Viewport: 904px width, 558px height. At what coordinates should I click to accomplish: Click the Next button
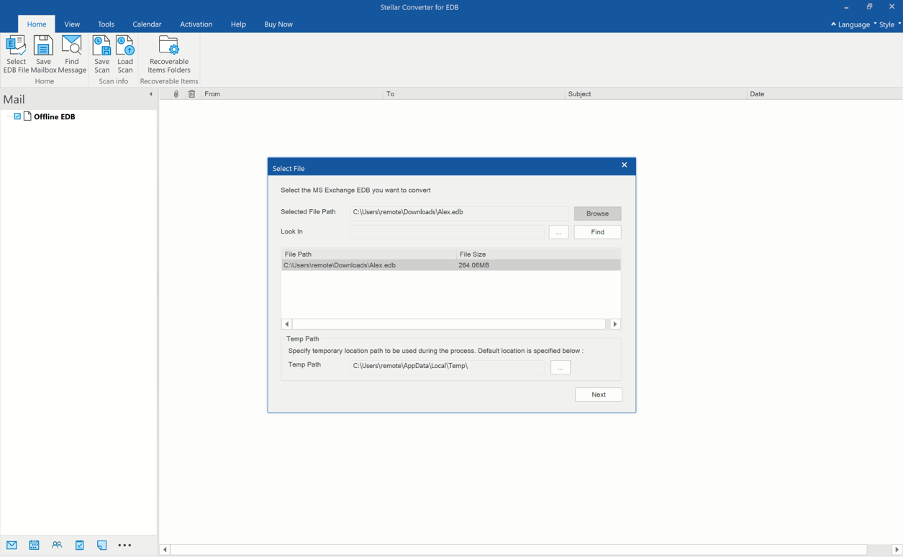(598, 394)
